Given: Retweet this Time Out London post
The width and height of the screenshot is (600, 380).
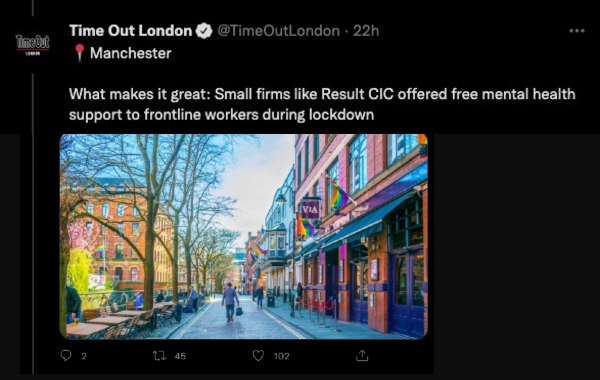Looking at the screenshot, I should [159, 356].
